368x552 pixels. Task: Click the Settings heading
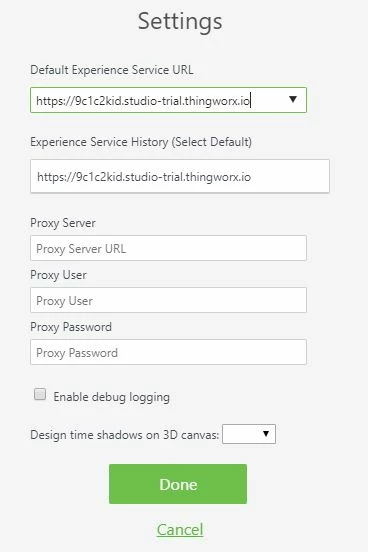click(x=180, y=21)
